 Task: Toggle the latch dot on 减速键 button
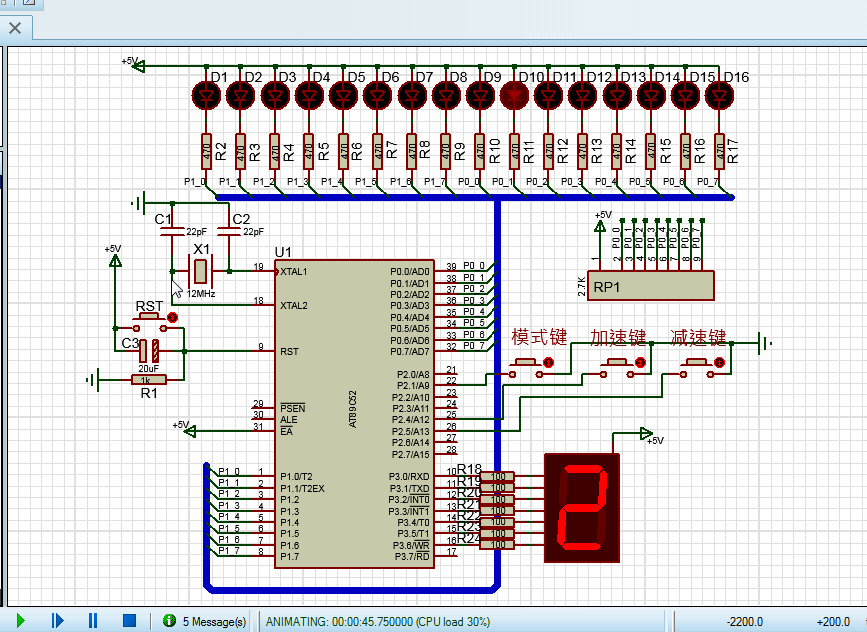pos(719,363)
